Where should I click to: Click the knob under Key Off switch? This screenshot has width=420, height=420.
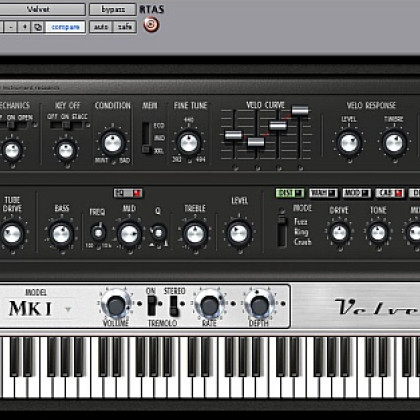click(66, 151)
